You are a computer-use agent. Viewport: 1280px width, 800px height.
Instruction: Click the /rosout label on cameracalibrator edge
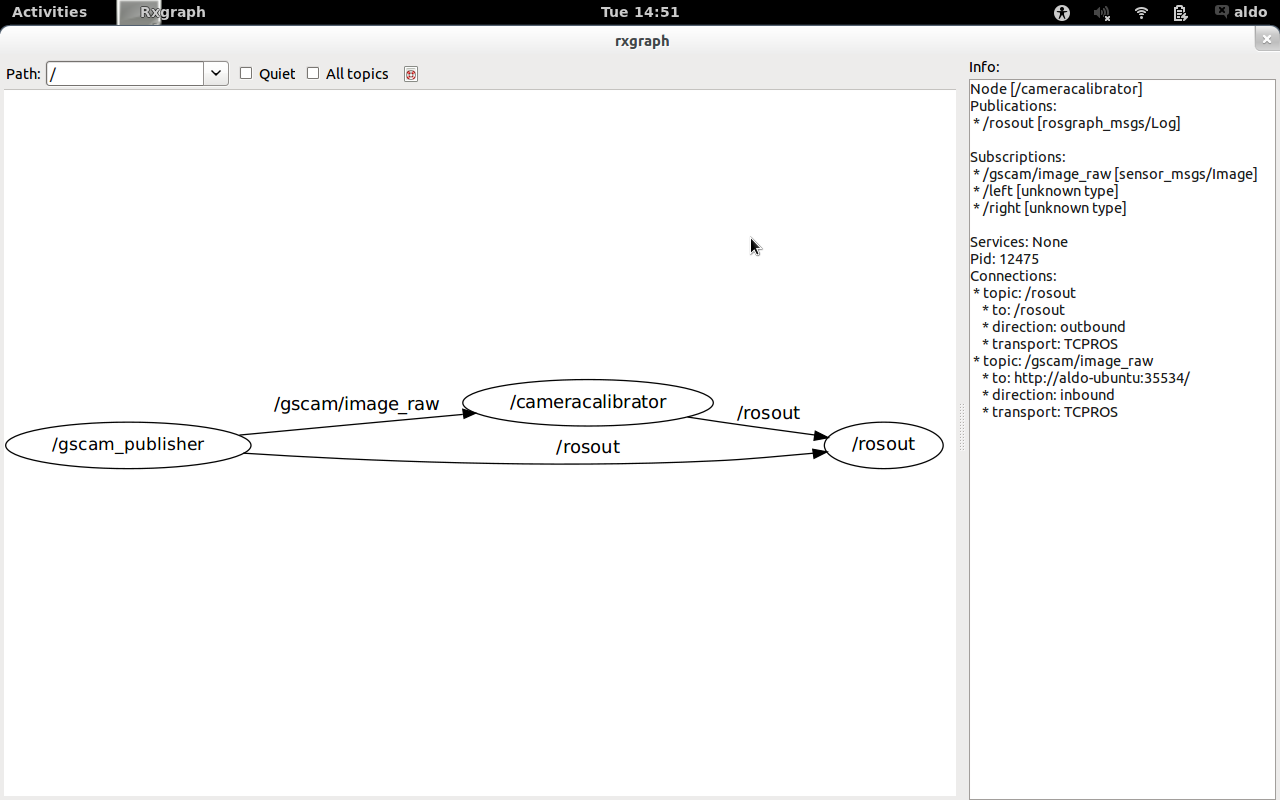(768, 413)
